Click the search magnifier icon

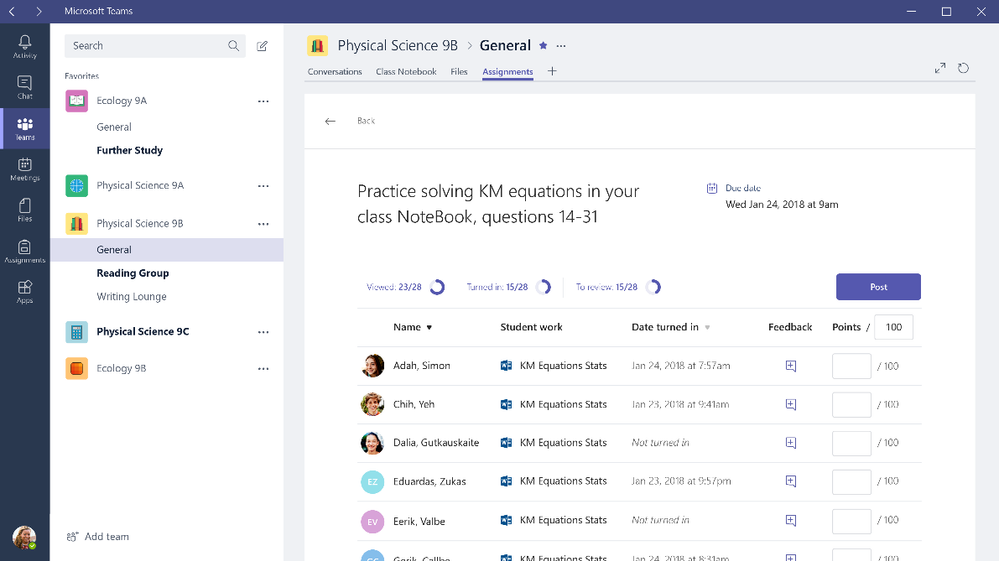click(x=234, y=46)
